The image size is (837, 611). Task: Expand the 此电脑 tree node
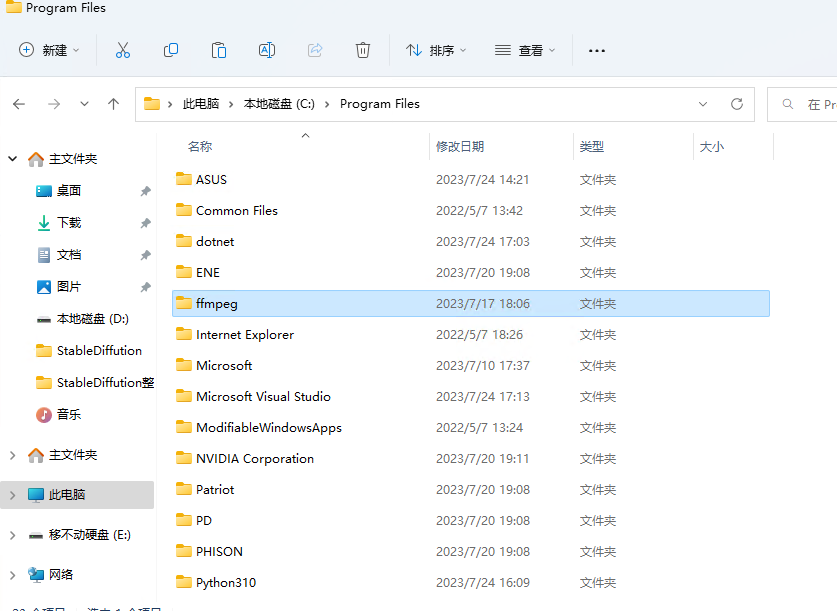click(x=13, y=495)
